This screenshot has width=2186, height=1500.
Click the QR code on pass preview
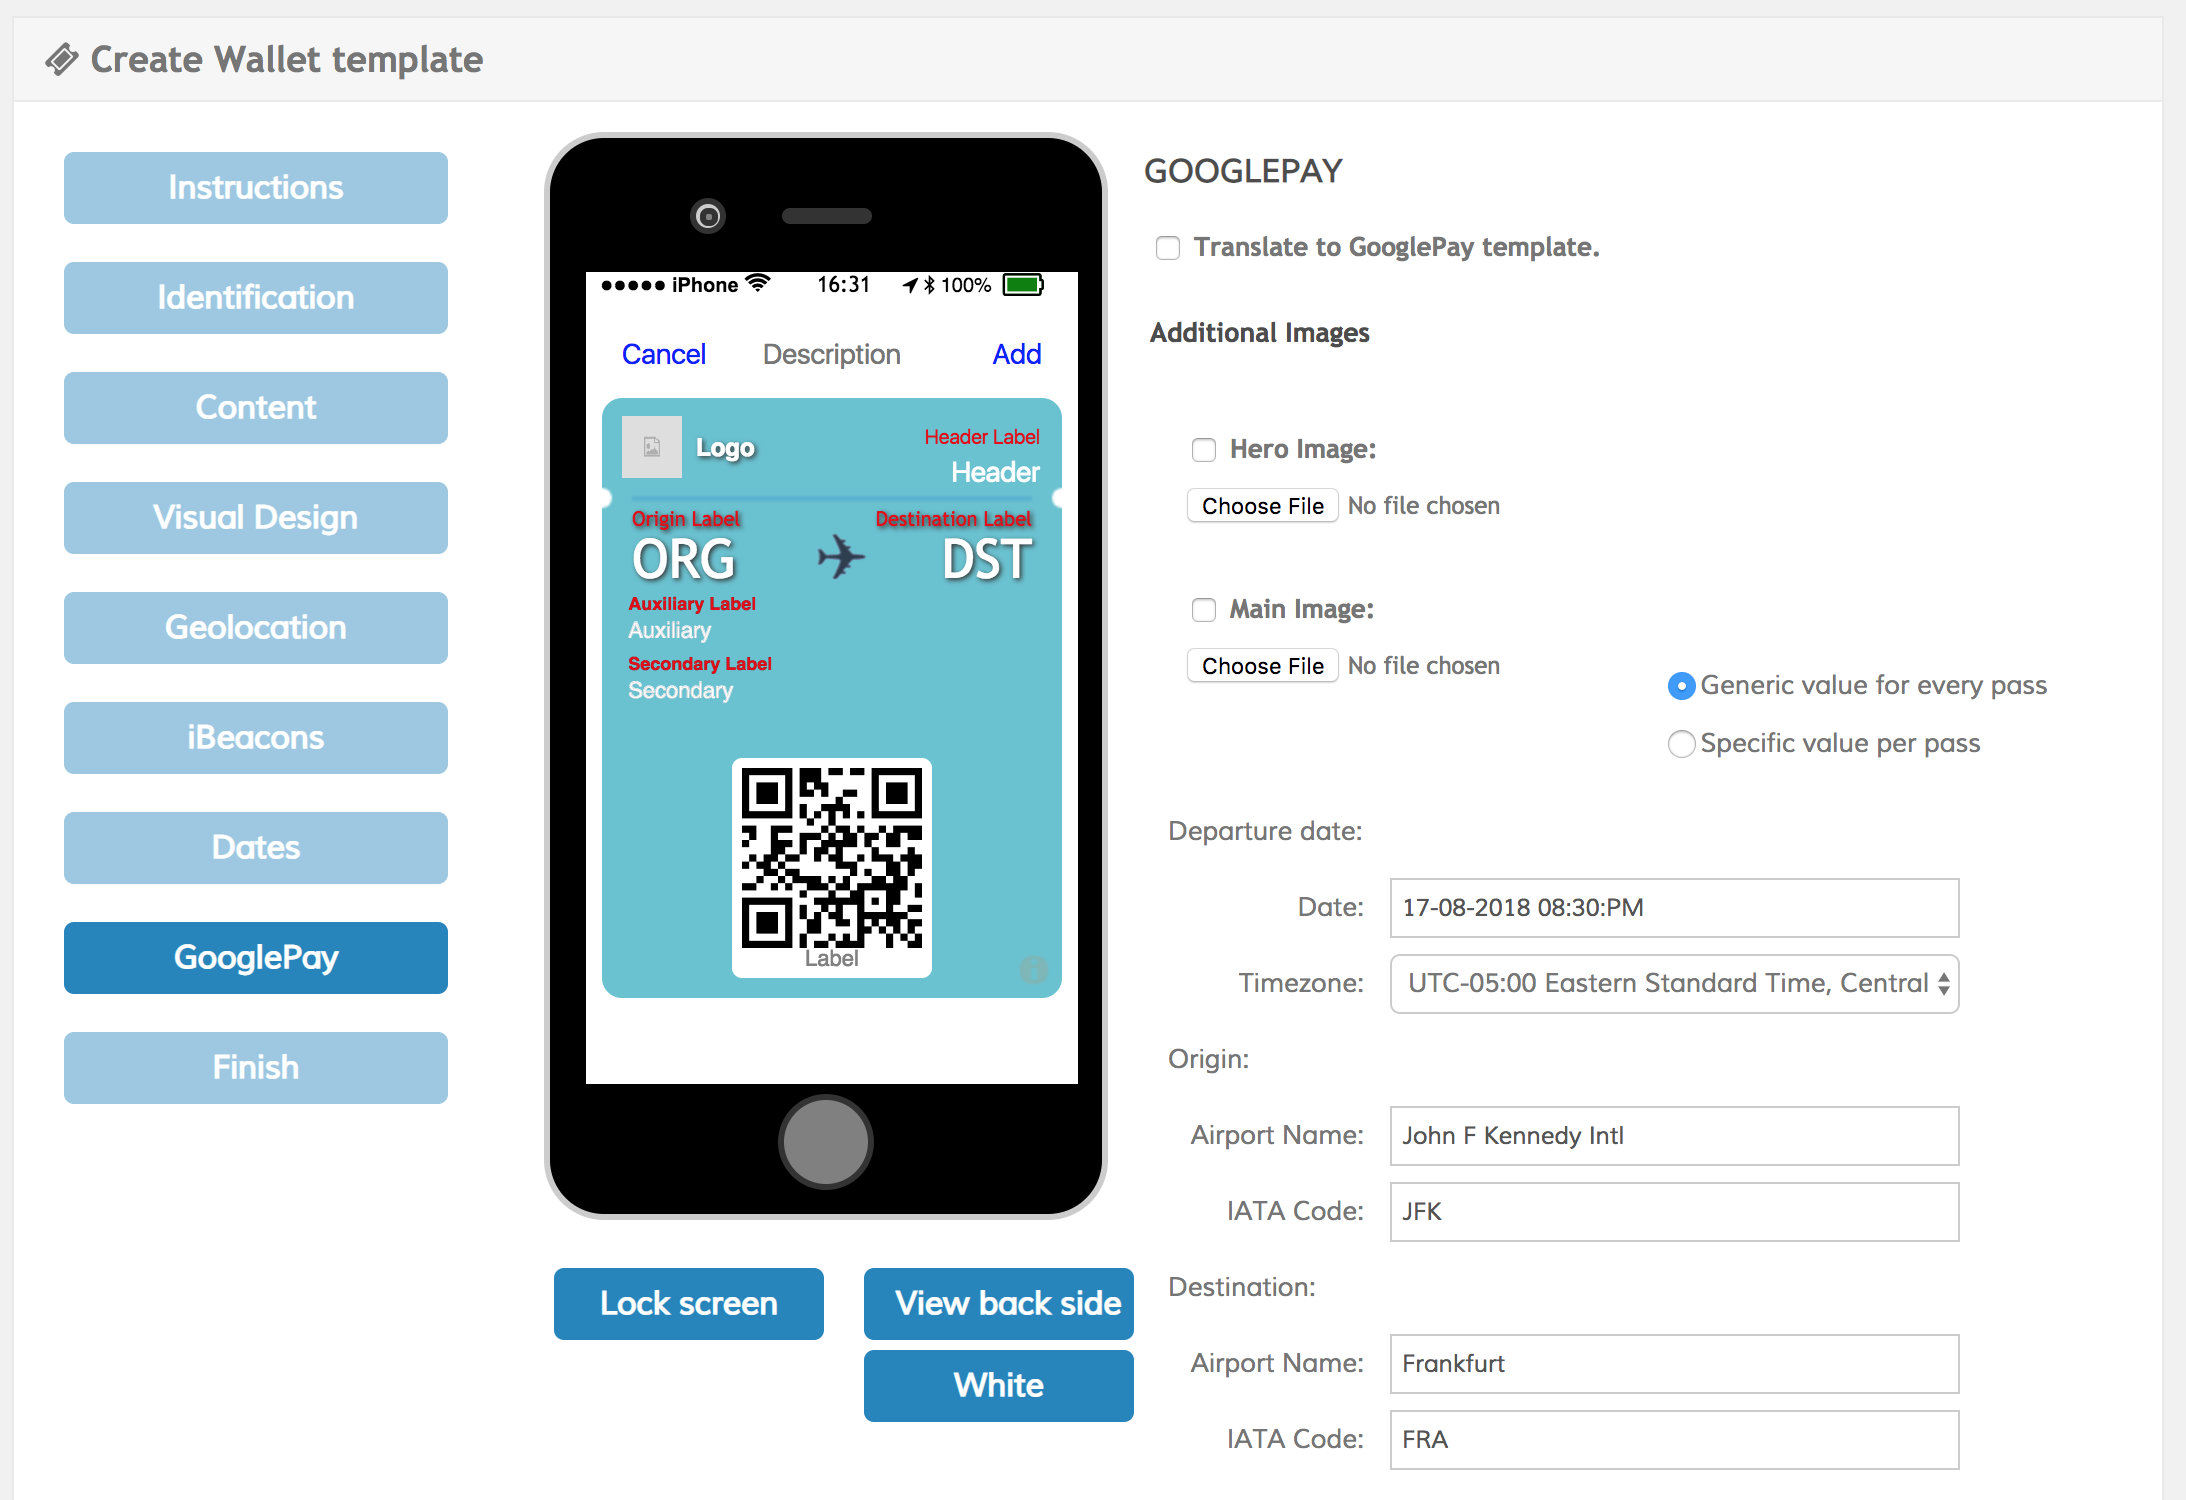coord(831,857)
